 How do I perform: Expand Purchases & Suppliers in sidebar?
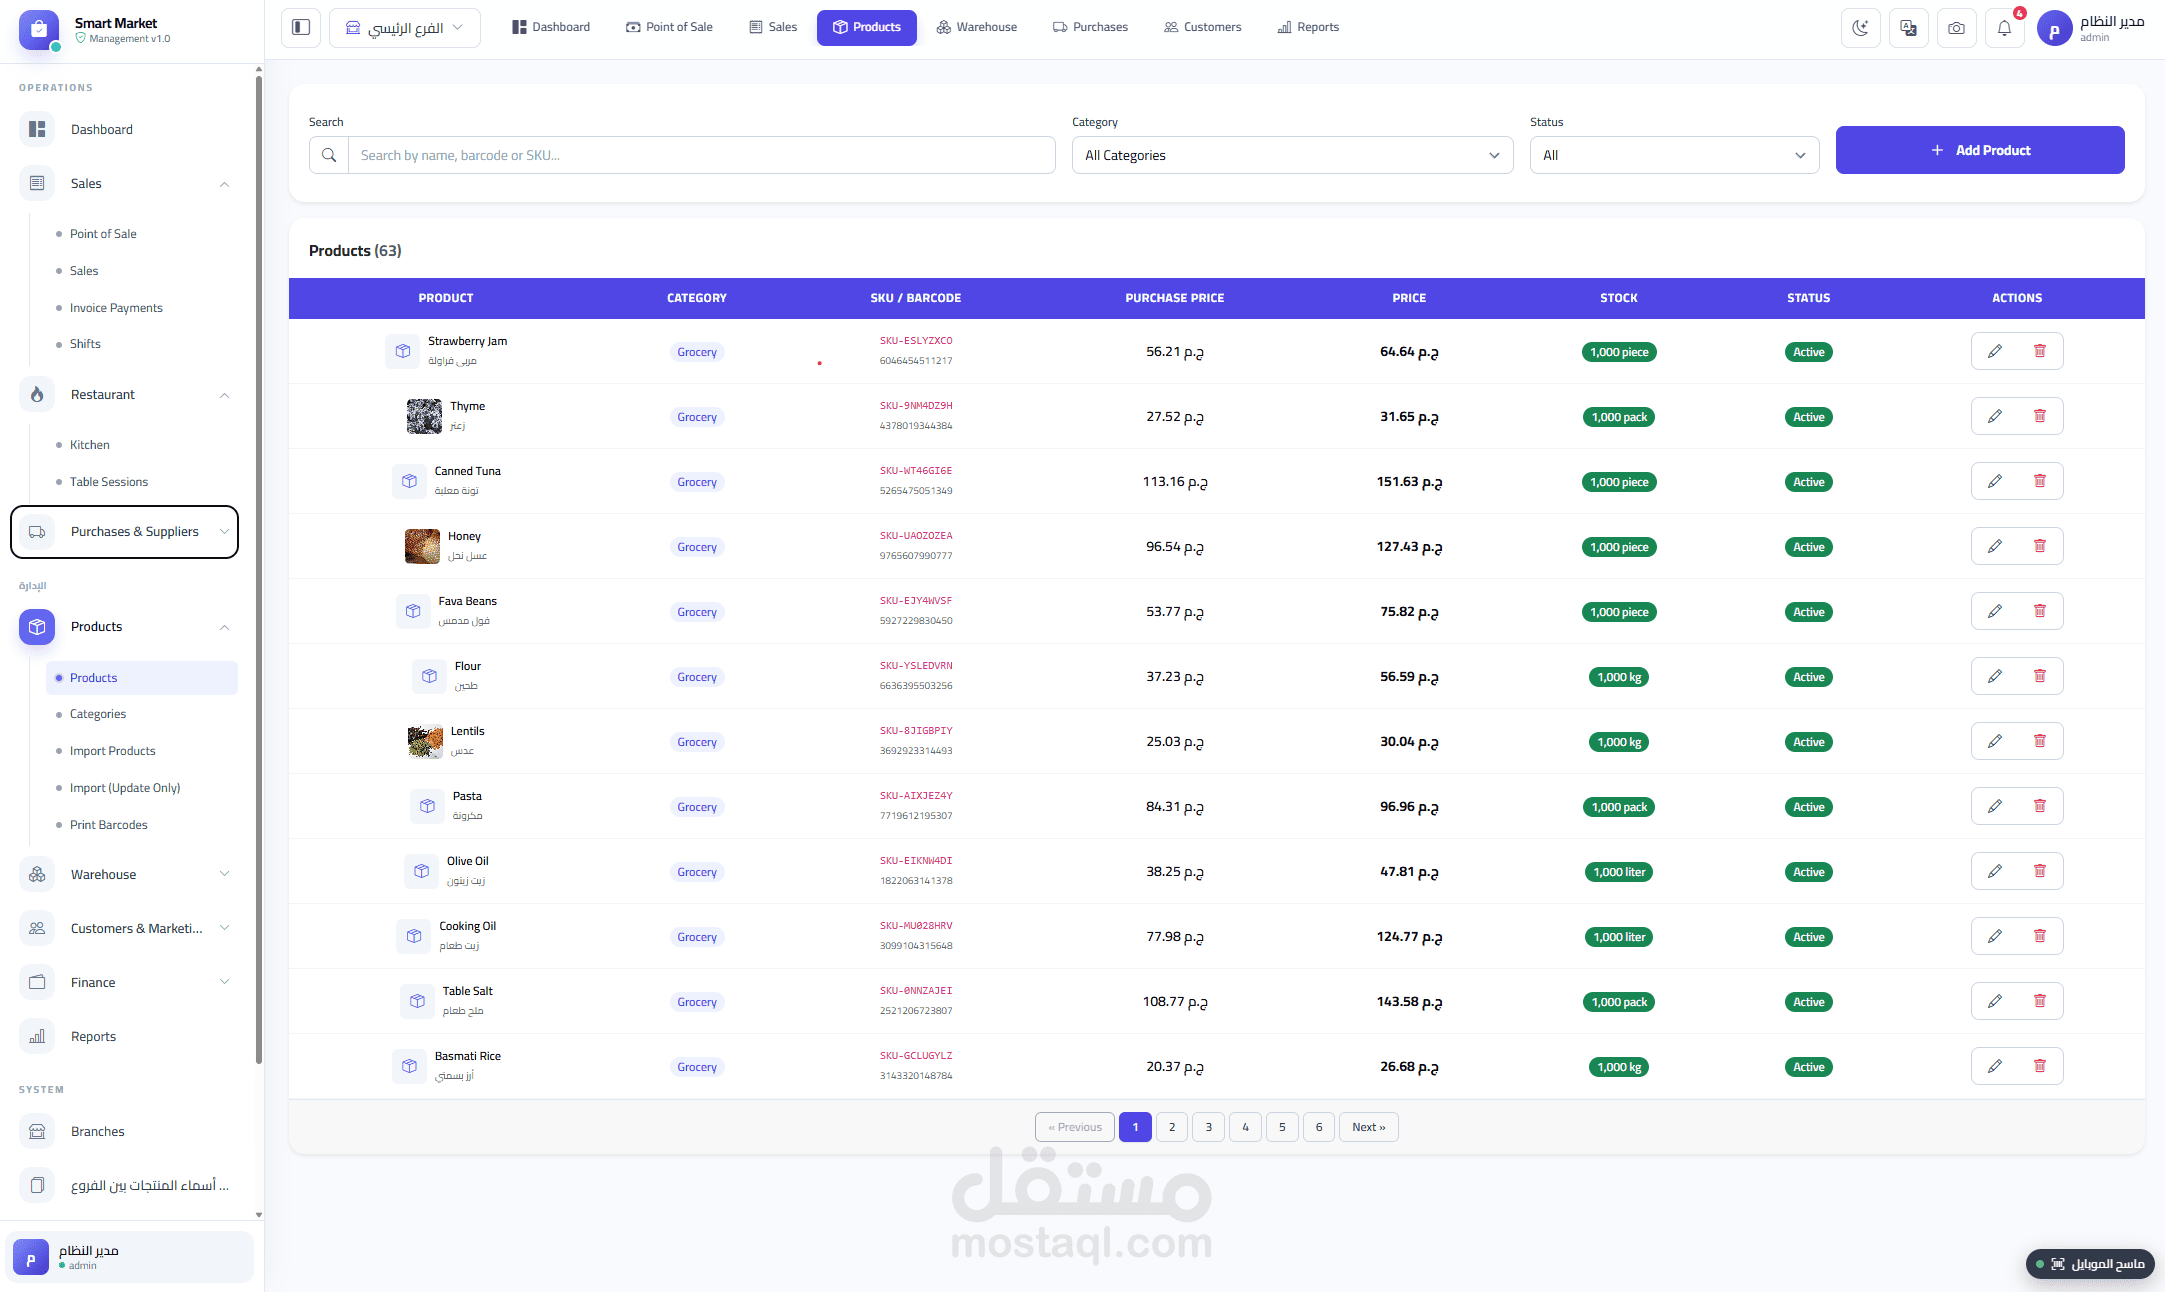[x=125, y=532]
